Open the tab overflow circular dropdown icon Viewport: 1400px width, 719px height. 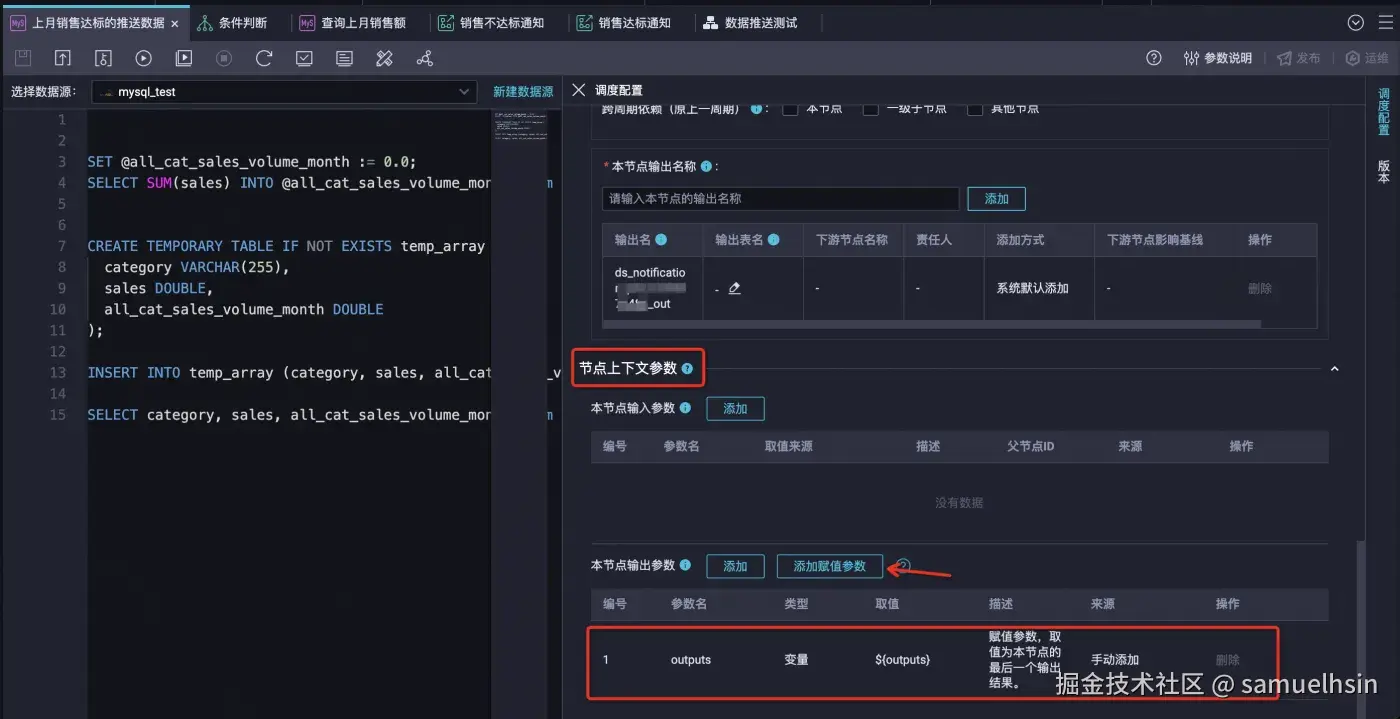(x=1356, y=22)
